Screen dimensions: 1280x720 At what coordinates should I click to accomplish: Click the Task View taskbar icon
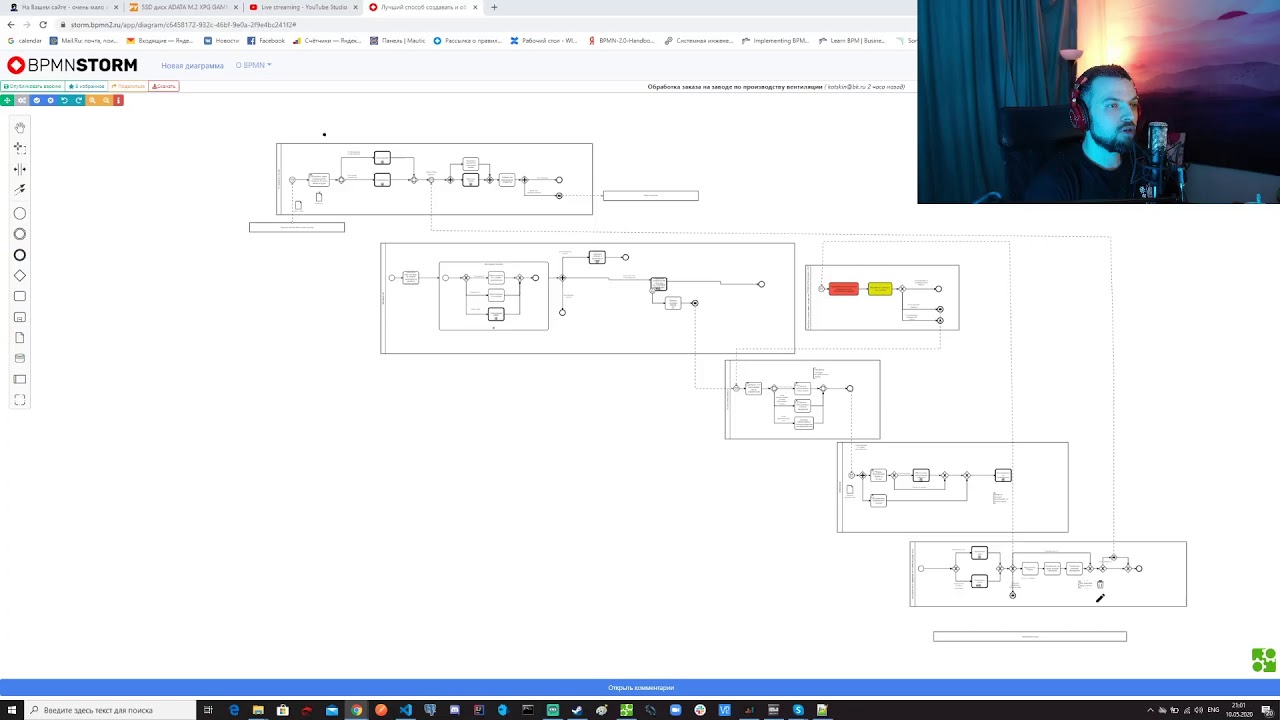(208, 710)
